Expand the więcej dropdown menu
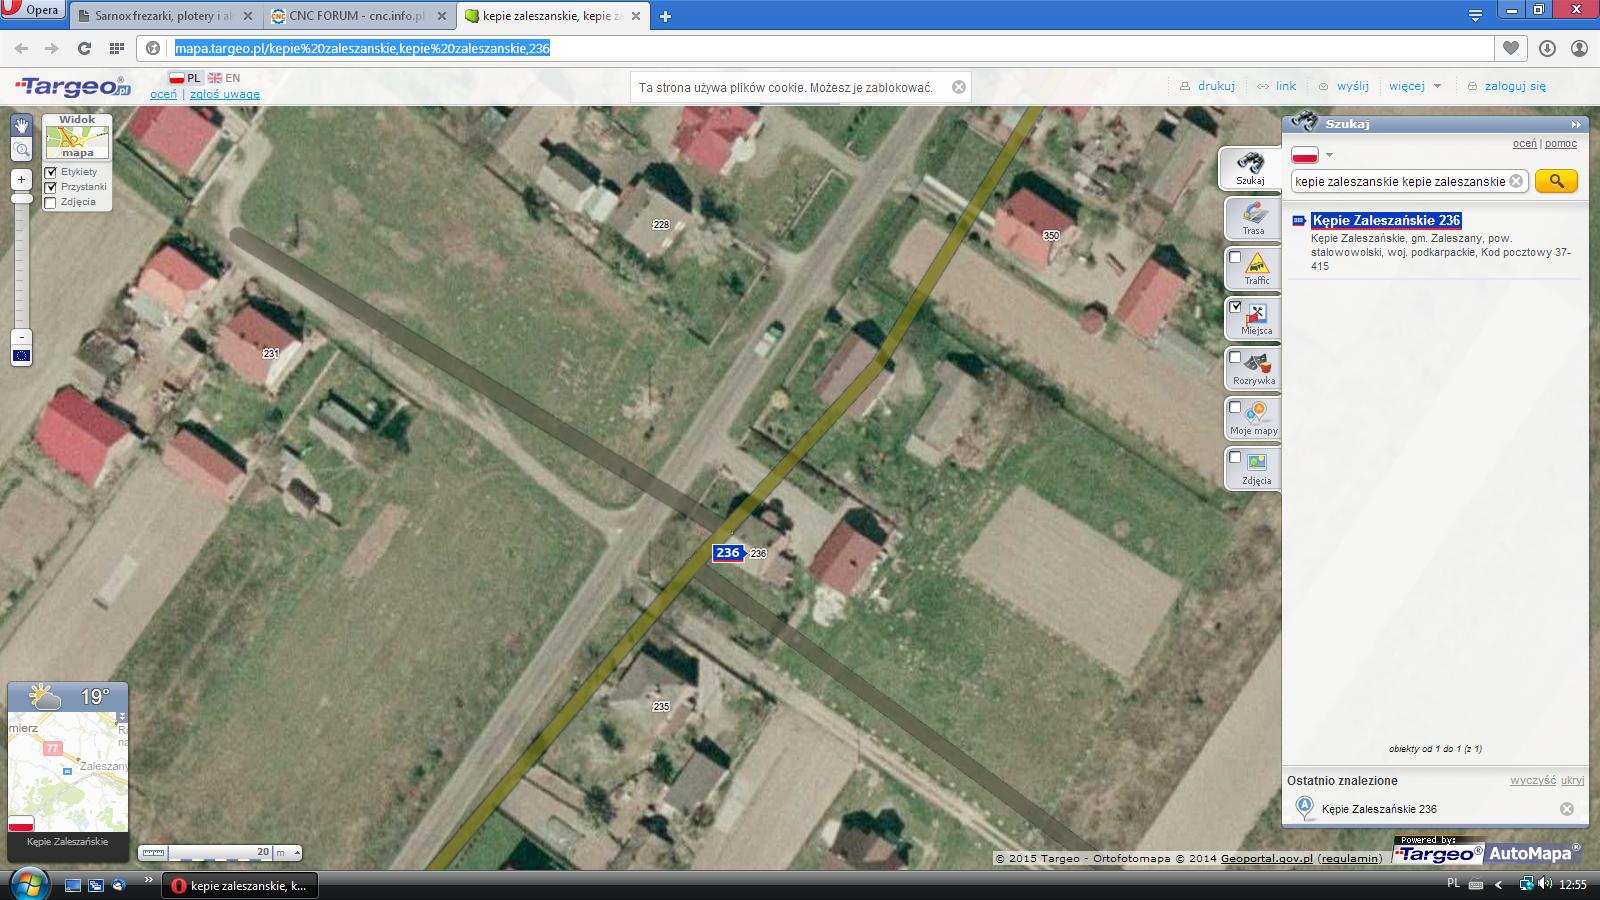This screenshot has height=900, width=1600. click(1415, 86)
